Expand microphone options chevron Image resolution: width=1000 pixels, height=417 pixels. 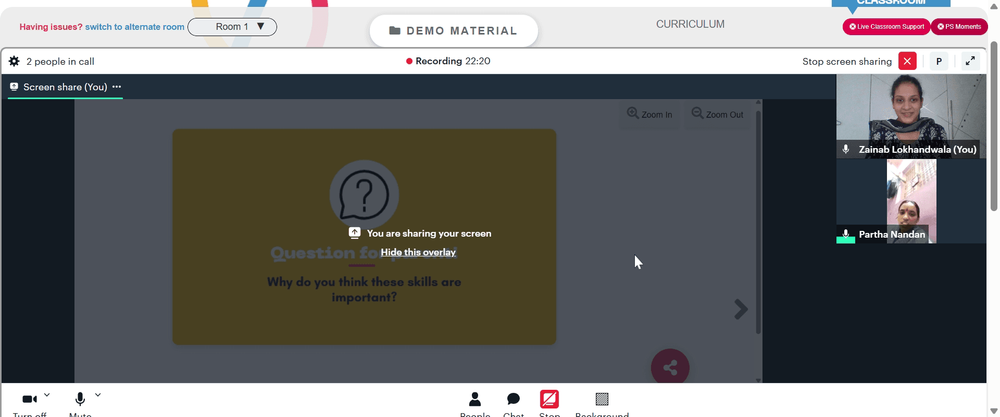[98, 395]
